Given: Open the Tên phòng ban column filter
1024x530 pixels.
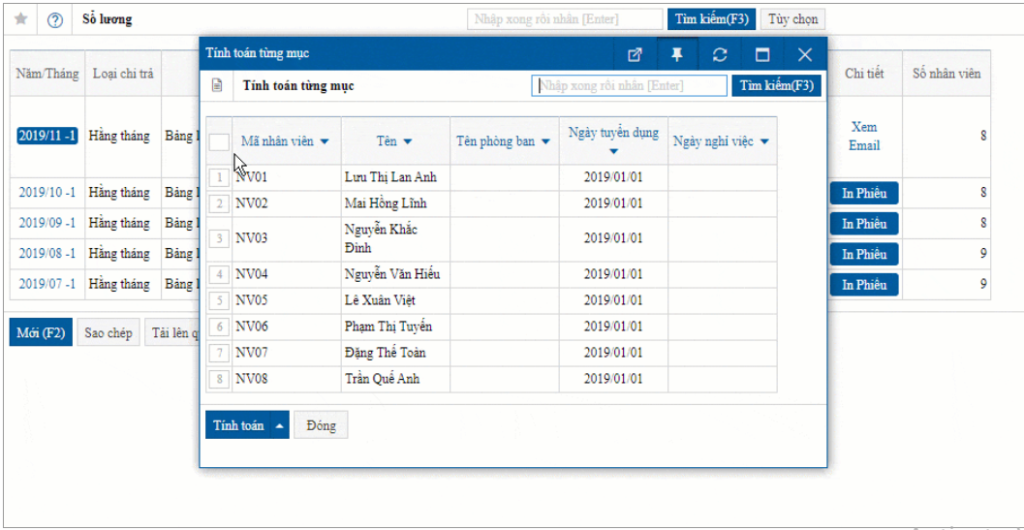Looking at the screenshot, I should pos(545,142).
